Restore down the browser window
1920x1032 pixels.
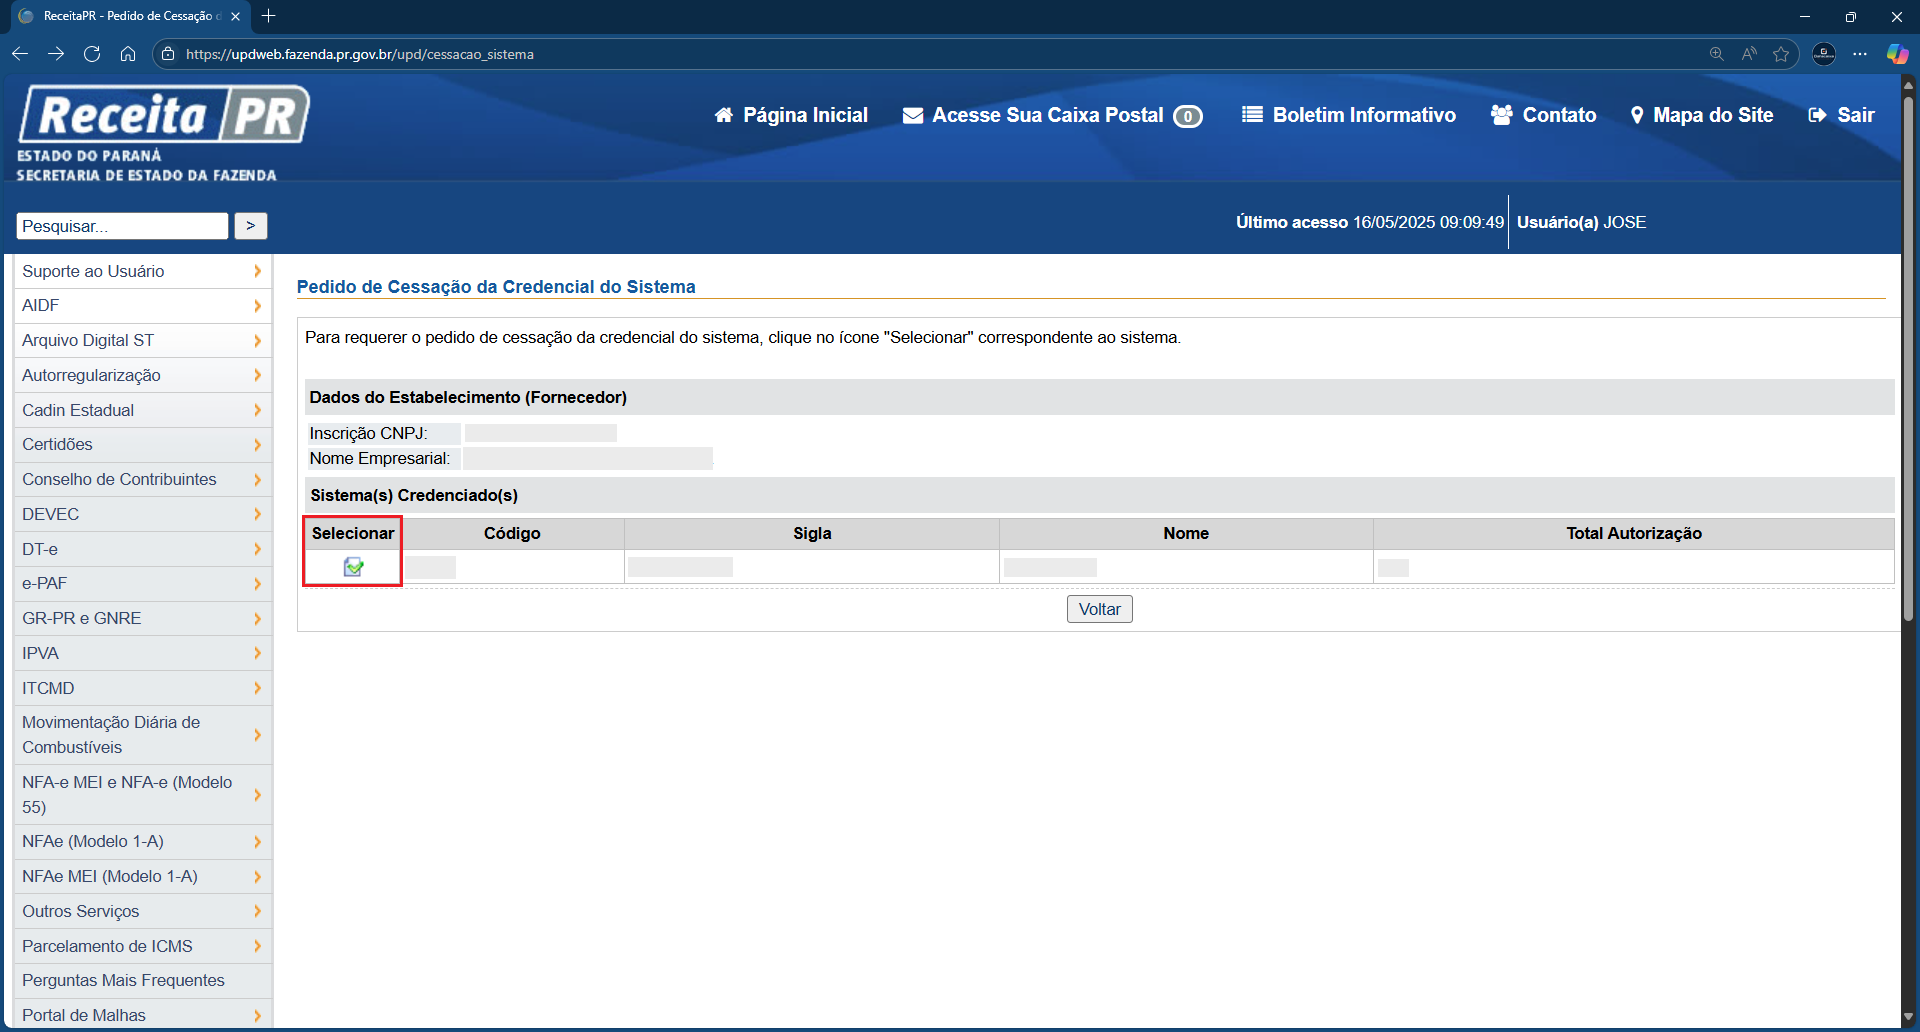[x=1851, y=16]
